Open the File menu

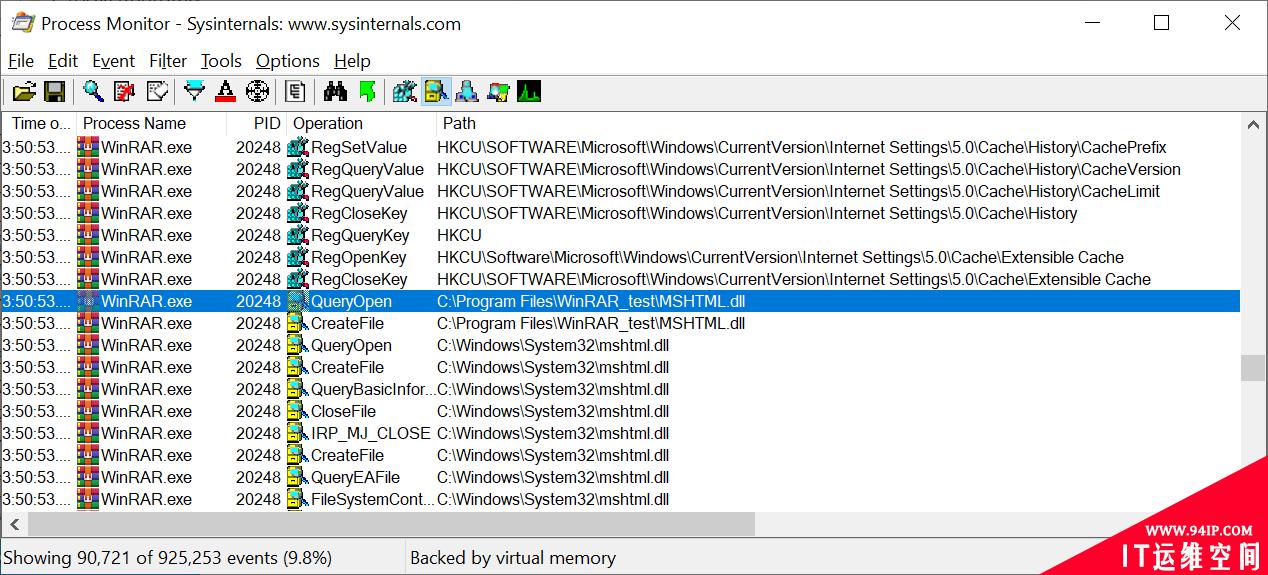tap(20, 61)
